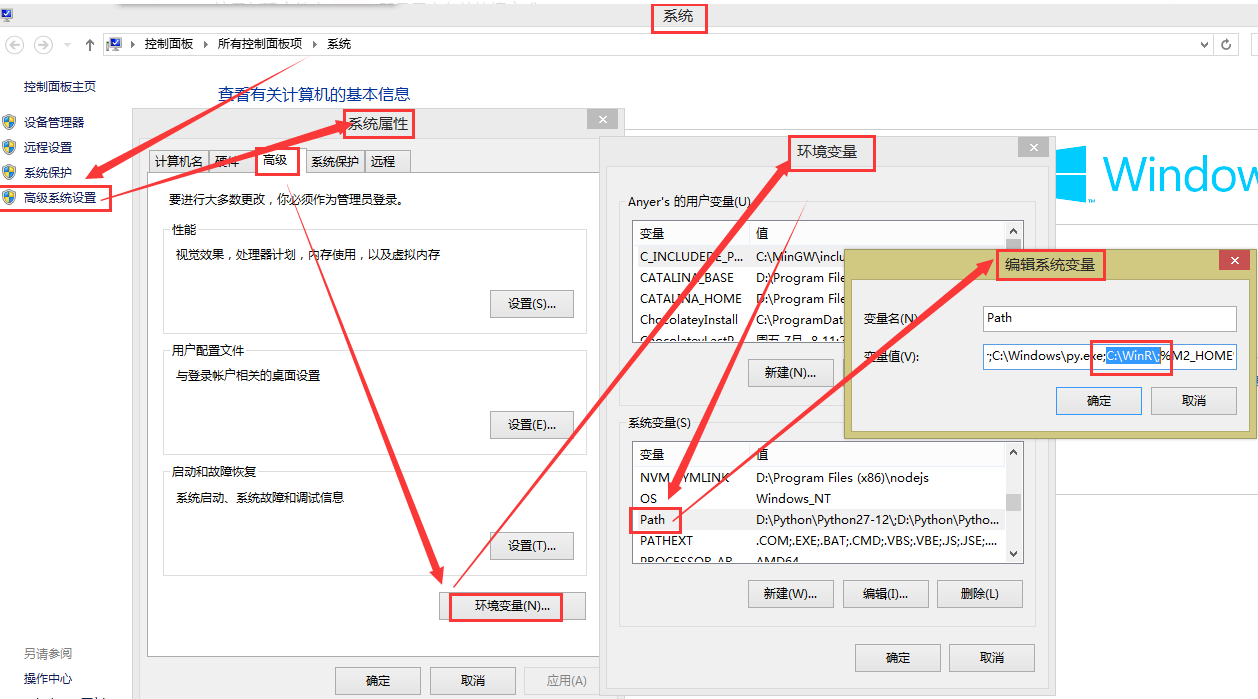This screenshot has height=699, width=1258.
Task: Click 取消 in the 系统属性 dialog
Action: pos(473,680)
